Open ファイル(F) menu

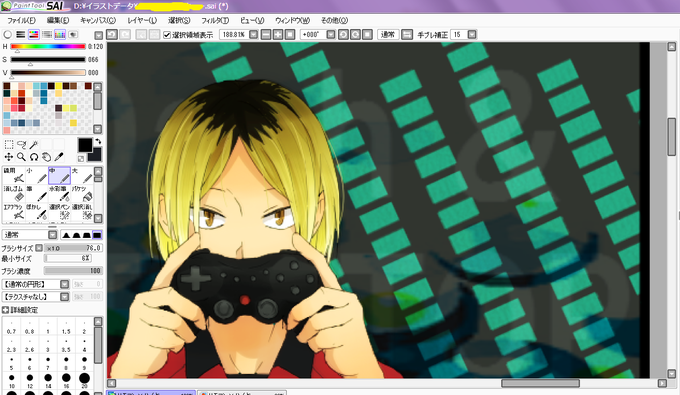[21, 20]
